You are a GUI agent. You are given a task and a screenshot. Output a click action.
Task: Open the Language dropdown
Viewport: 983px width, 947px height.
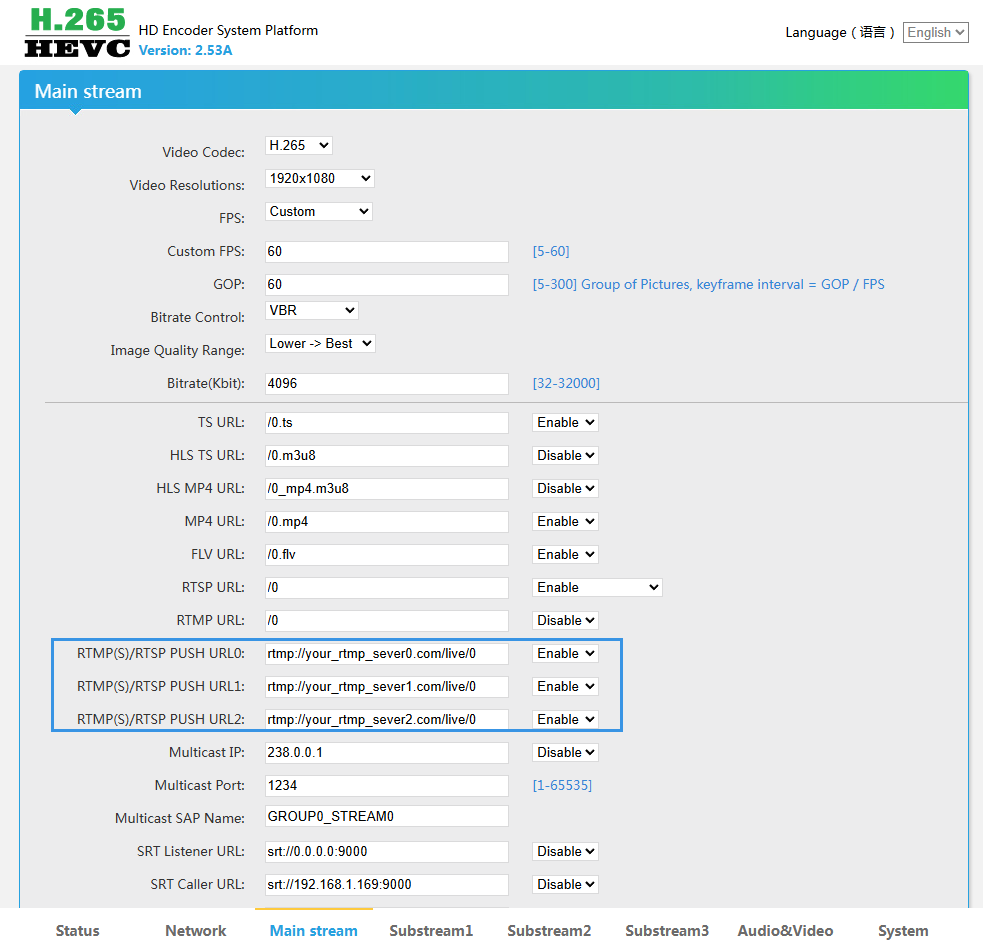click(935, 33)
